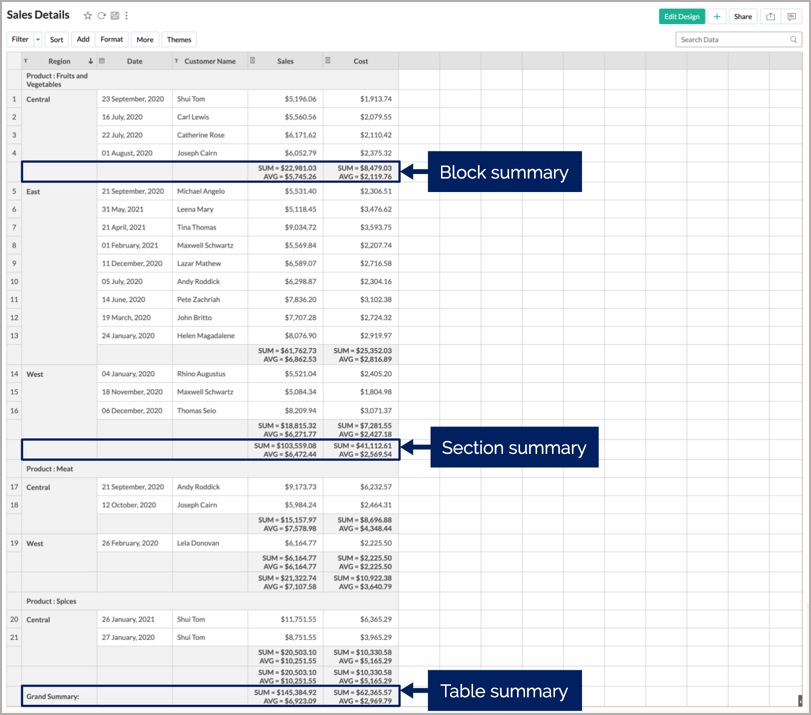Click the save icon next to the refresh icon

[x=115, y=16]
